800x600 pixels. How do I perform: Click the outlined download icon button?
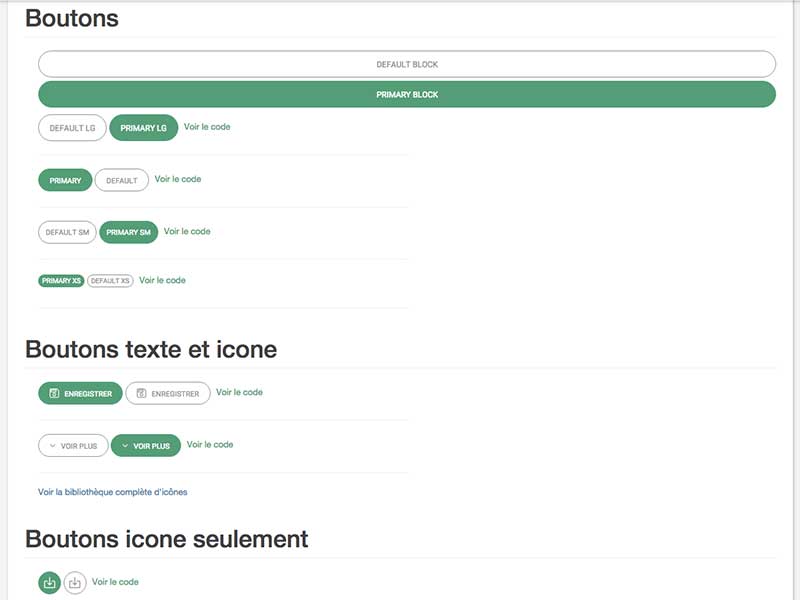click(x=75, y=583)
